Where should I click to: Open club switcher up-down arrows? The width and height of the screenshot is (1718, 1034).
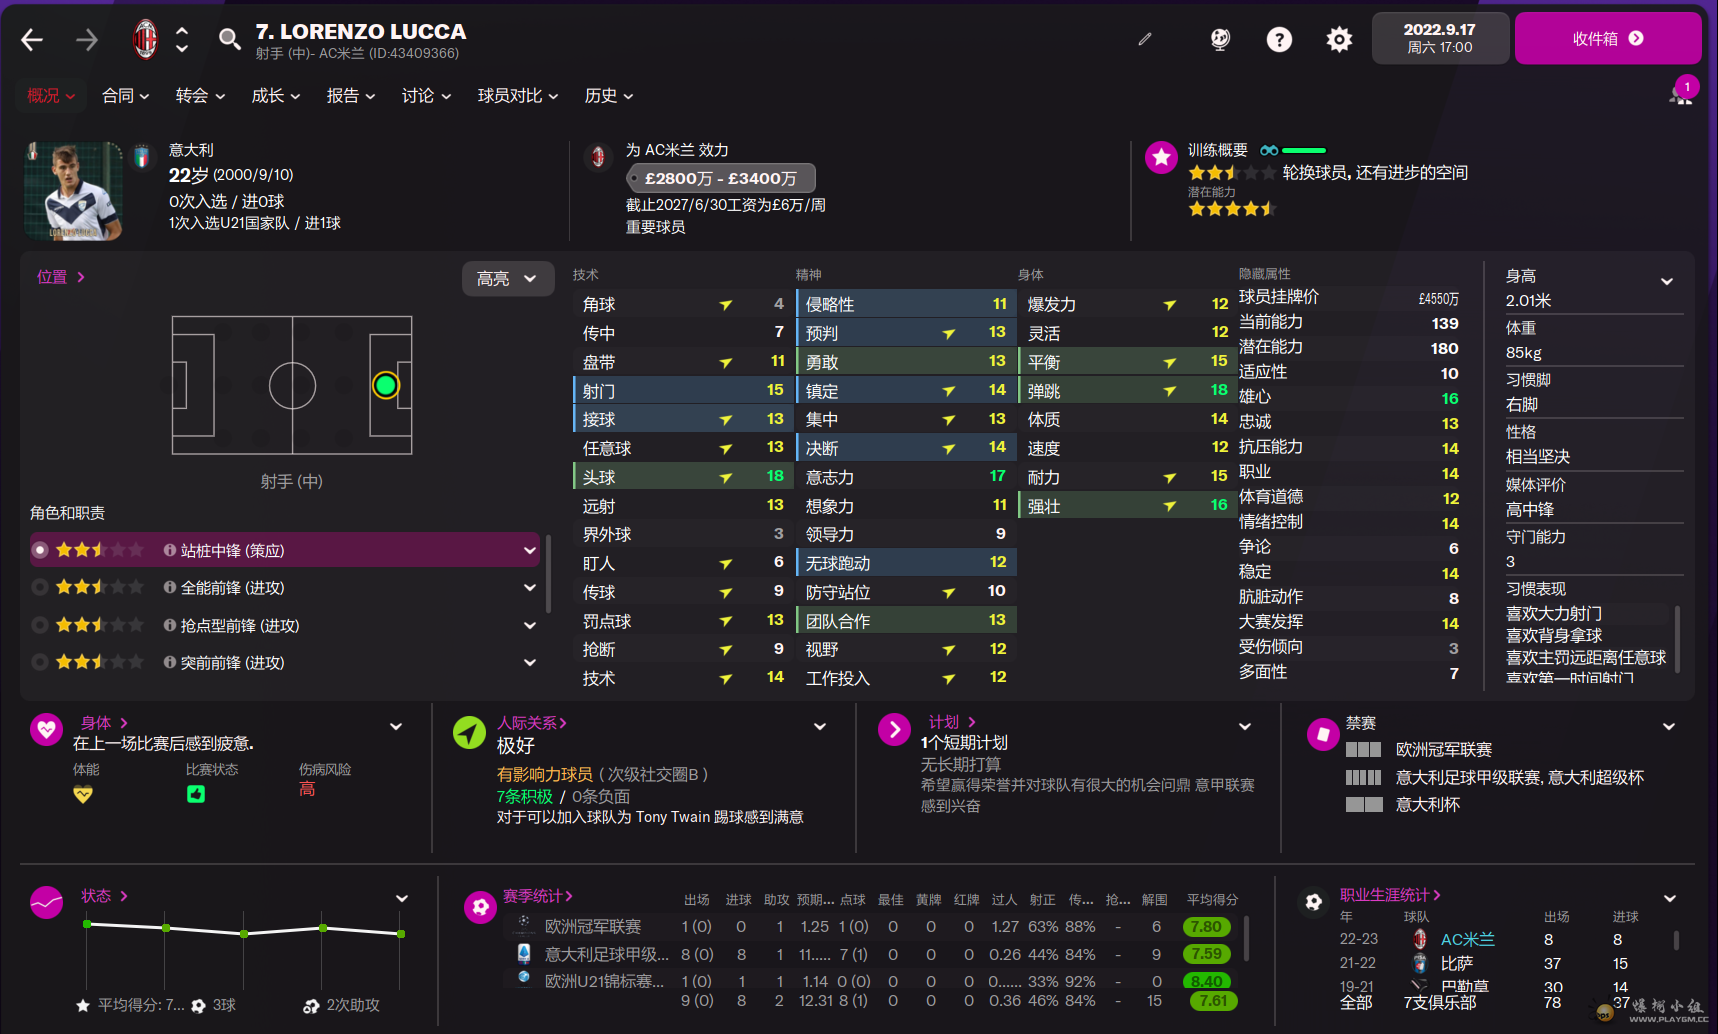pos(182,39)
